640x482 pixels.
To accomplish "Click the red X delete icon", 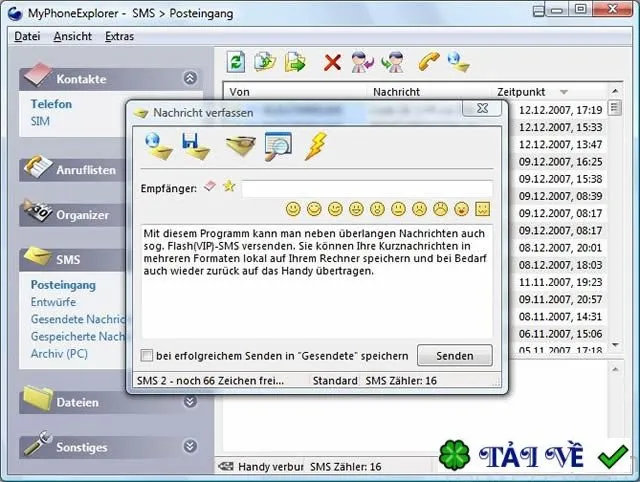I will pyautogui.click(x=332, y=63).
